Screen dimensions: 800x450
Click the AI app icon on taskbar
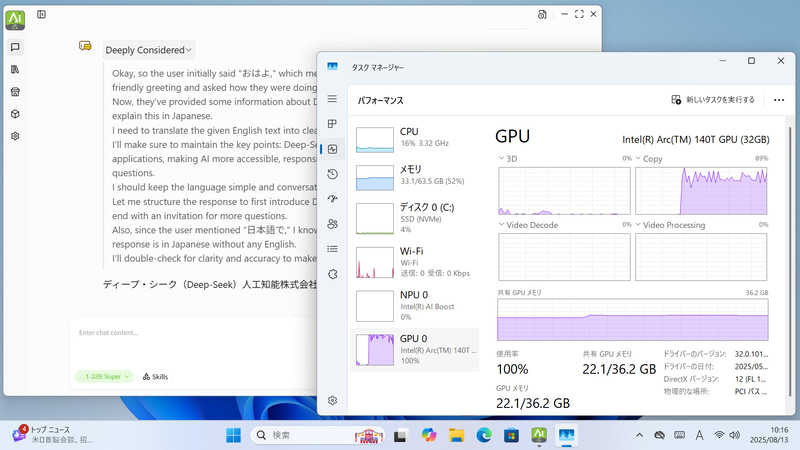point(539,435)
